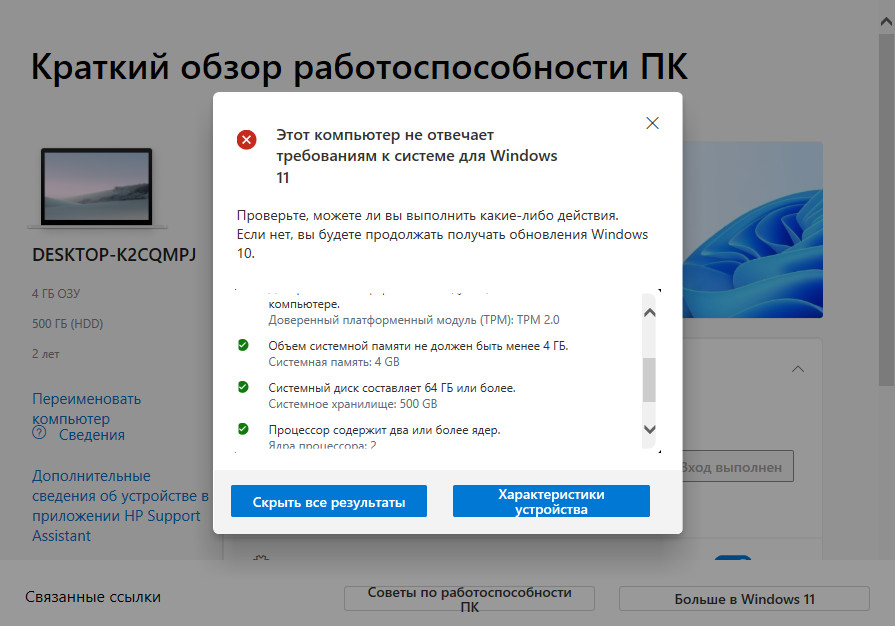
Task: Click the 'Вход выполнен' button in the main window
Action: (737, 467)
